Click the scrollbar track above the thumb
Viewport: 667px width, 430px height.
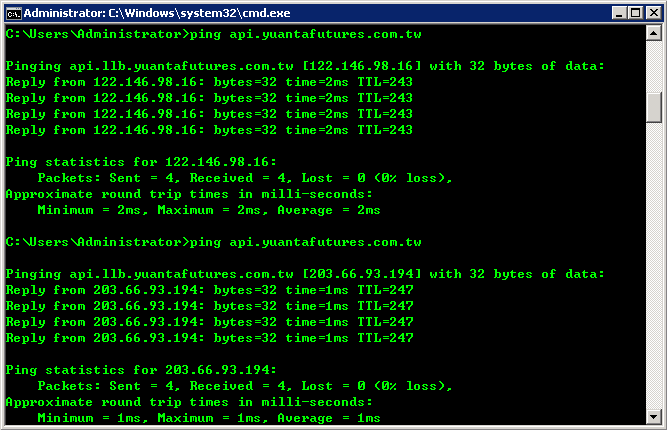coord(653,66)
